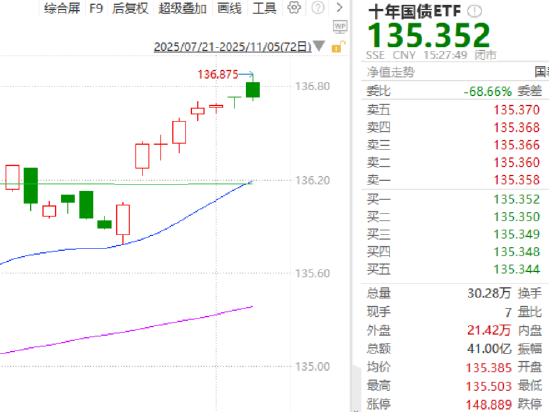Click the 卖一 price 135.358
The height and width of the screenshot is (412, 550).
(x=517, y=180)
